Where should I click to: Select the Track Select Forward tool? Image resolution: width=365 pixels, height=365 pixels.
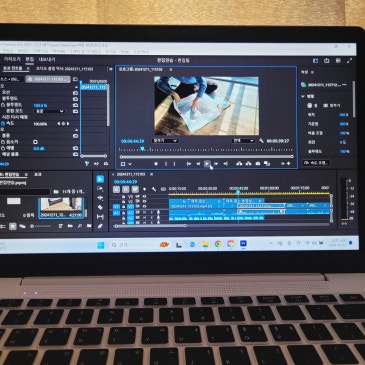(x=100, y=189)
